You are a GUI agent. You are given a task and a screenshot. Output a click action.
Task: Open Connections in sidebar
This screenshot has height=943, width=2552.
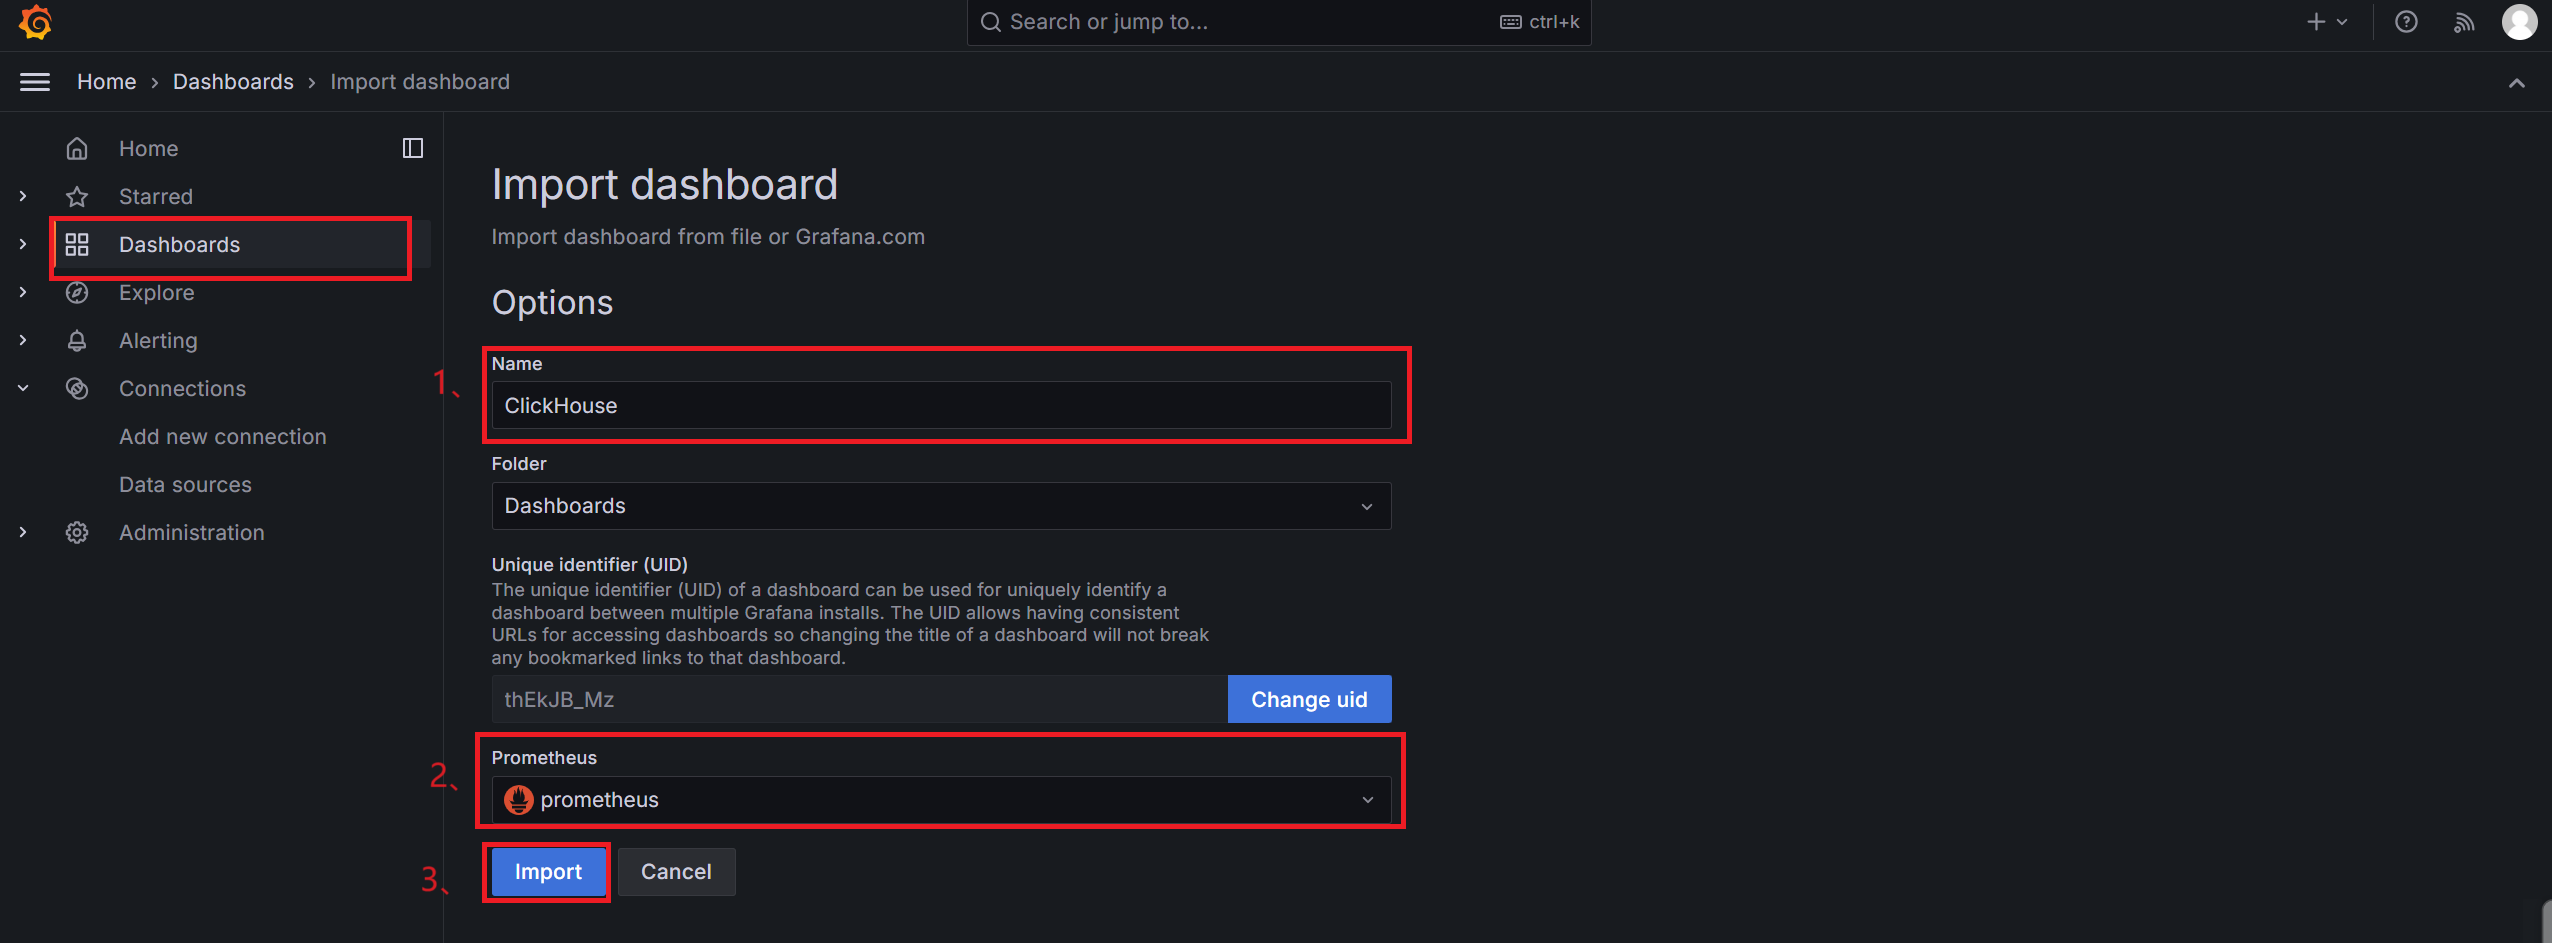[182, 389]
